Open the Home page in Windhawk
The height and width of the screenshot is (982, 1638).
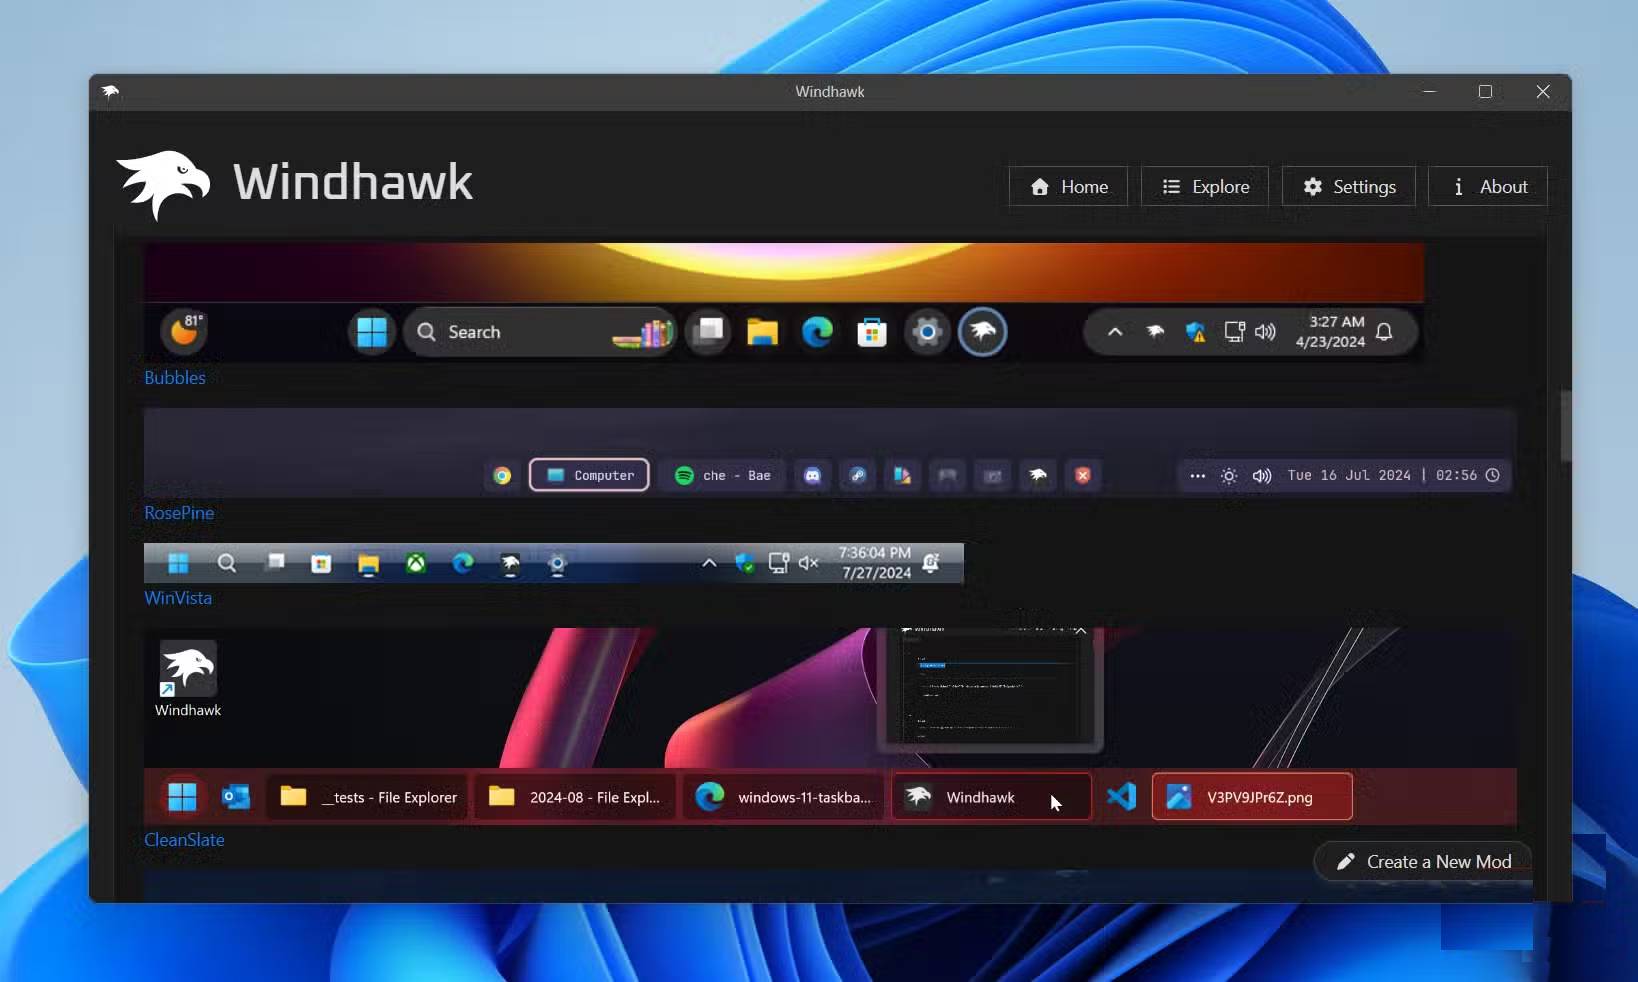pos(1068,187)
